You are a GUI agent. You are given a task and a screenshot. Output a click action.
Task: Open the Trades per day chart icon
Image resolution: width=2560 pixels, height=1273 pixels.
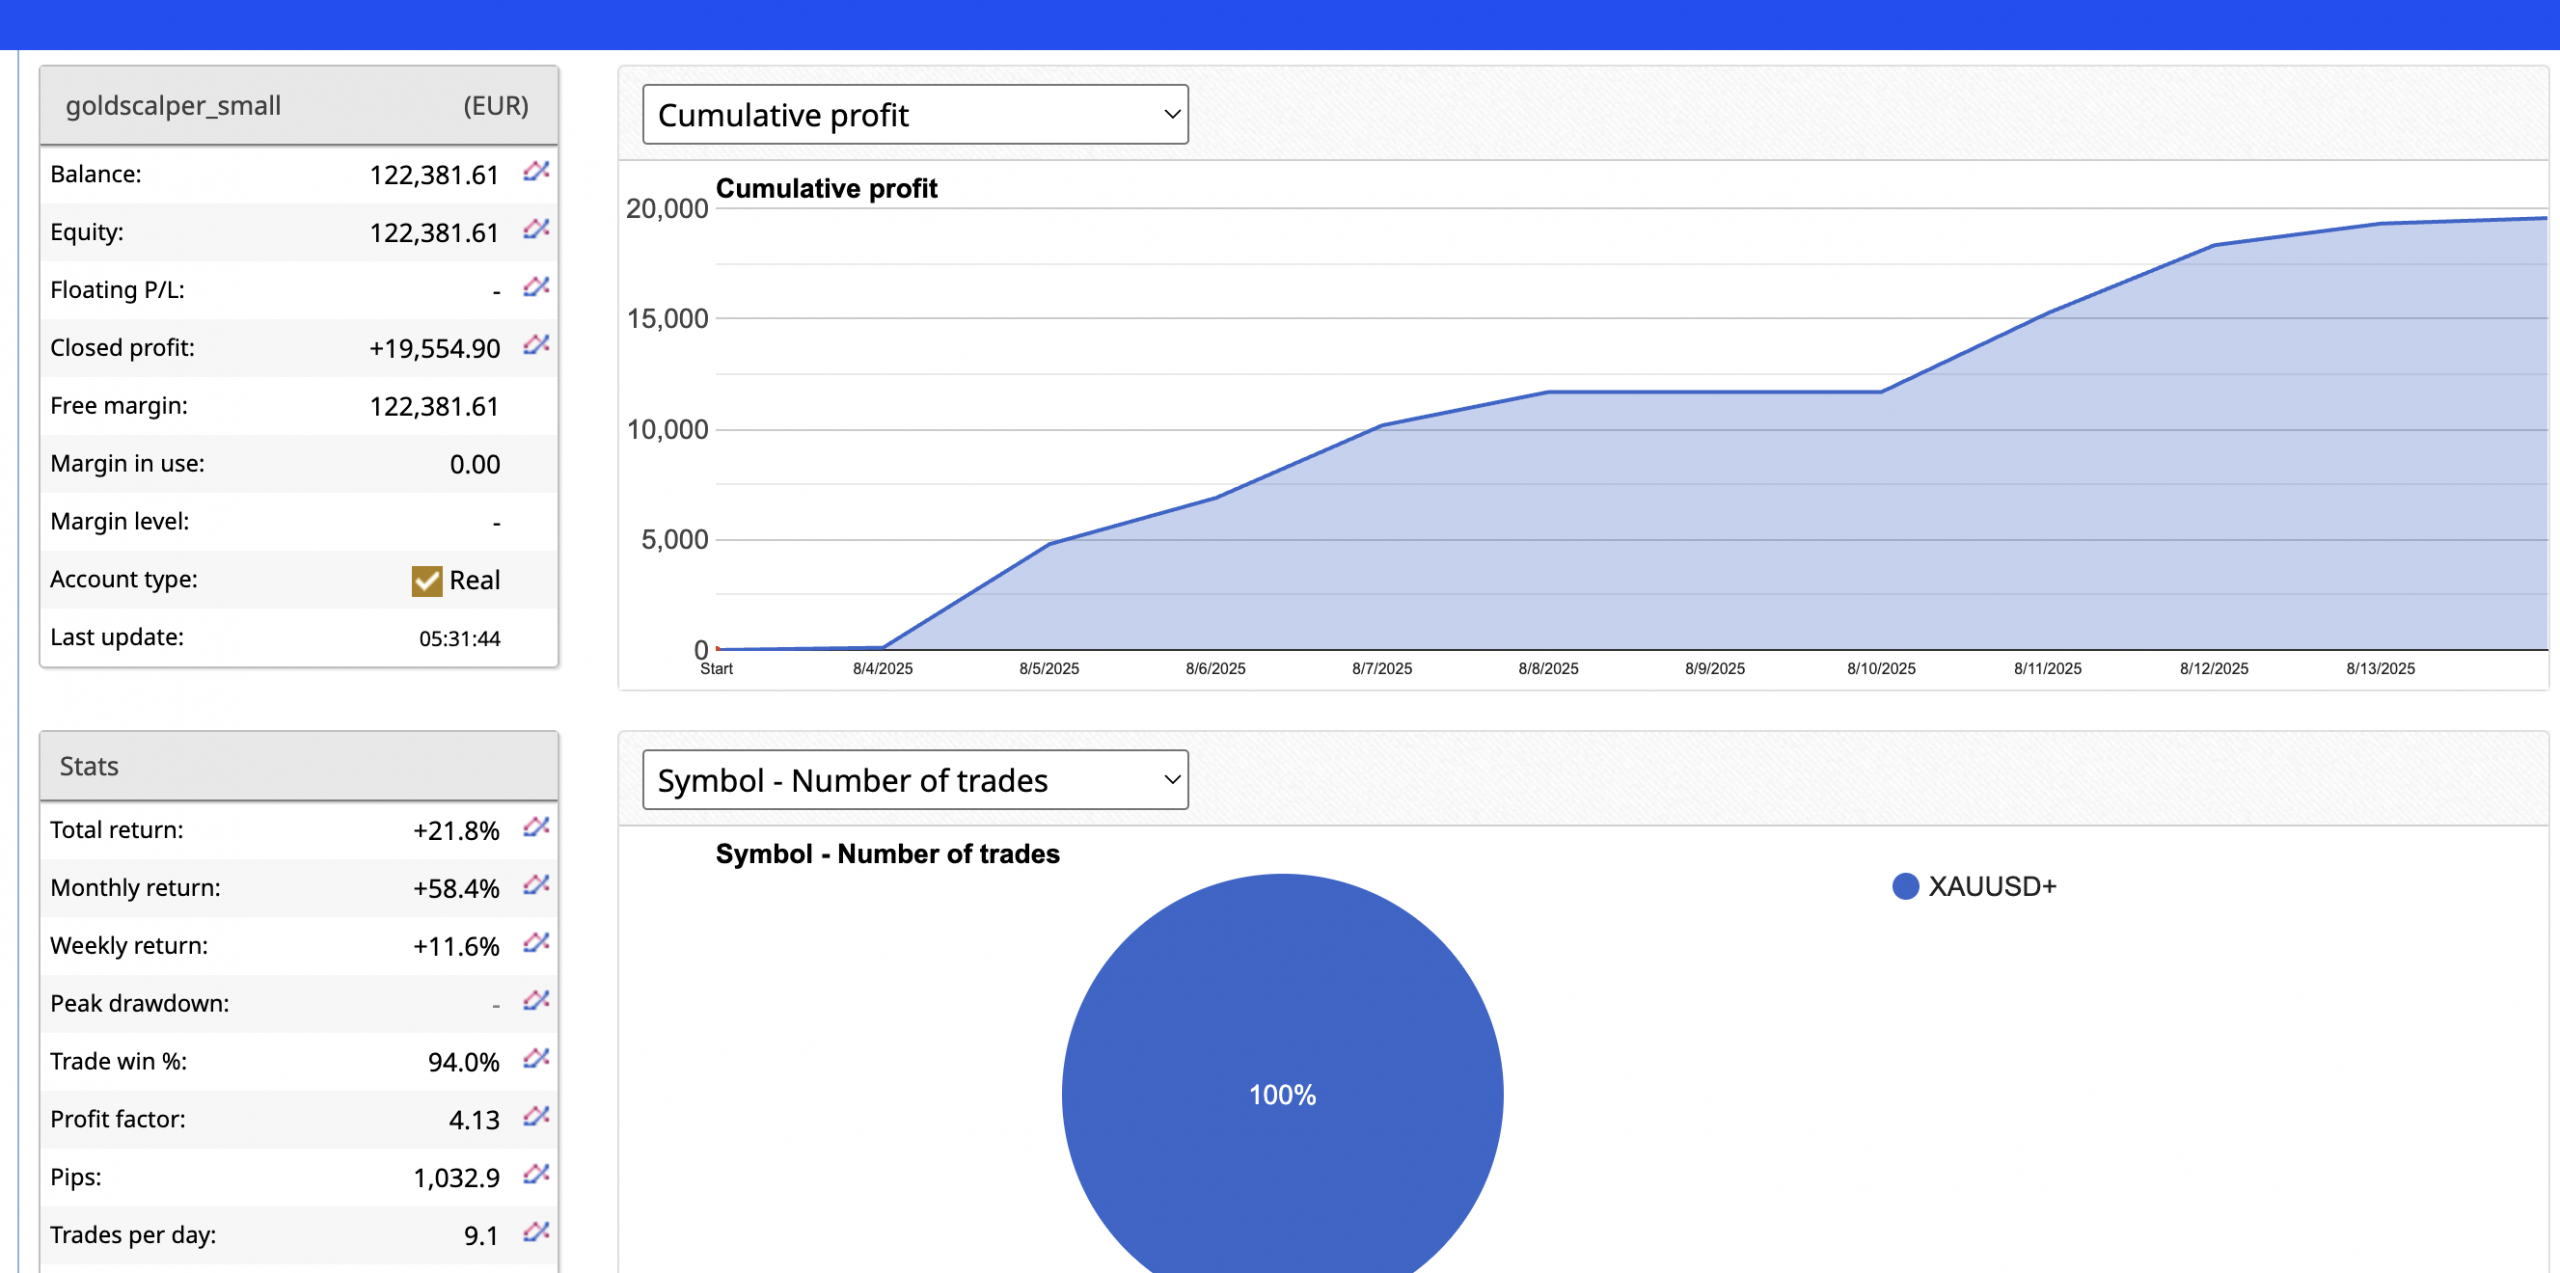click(x=536, y=1233)
